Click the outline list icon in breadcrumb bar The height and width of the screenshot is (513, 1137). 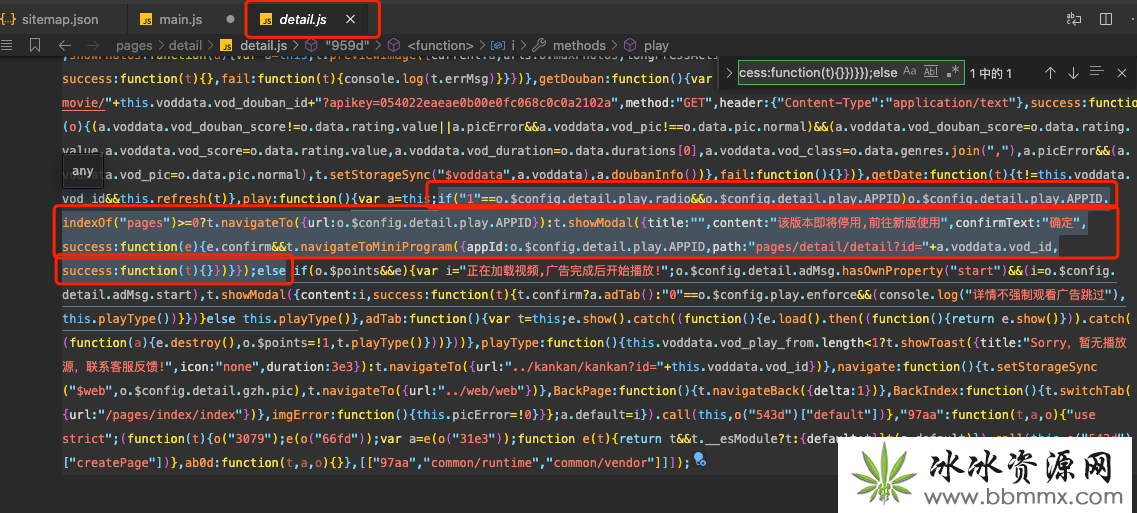pyautogui.click(x=7, y=45)
